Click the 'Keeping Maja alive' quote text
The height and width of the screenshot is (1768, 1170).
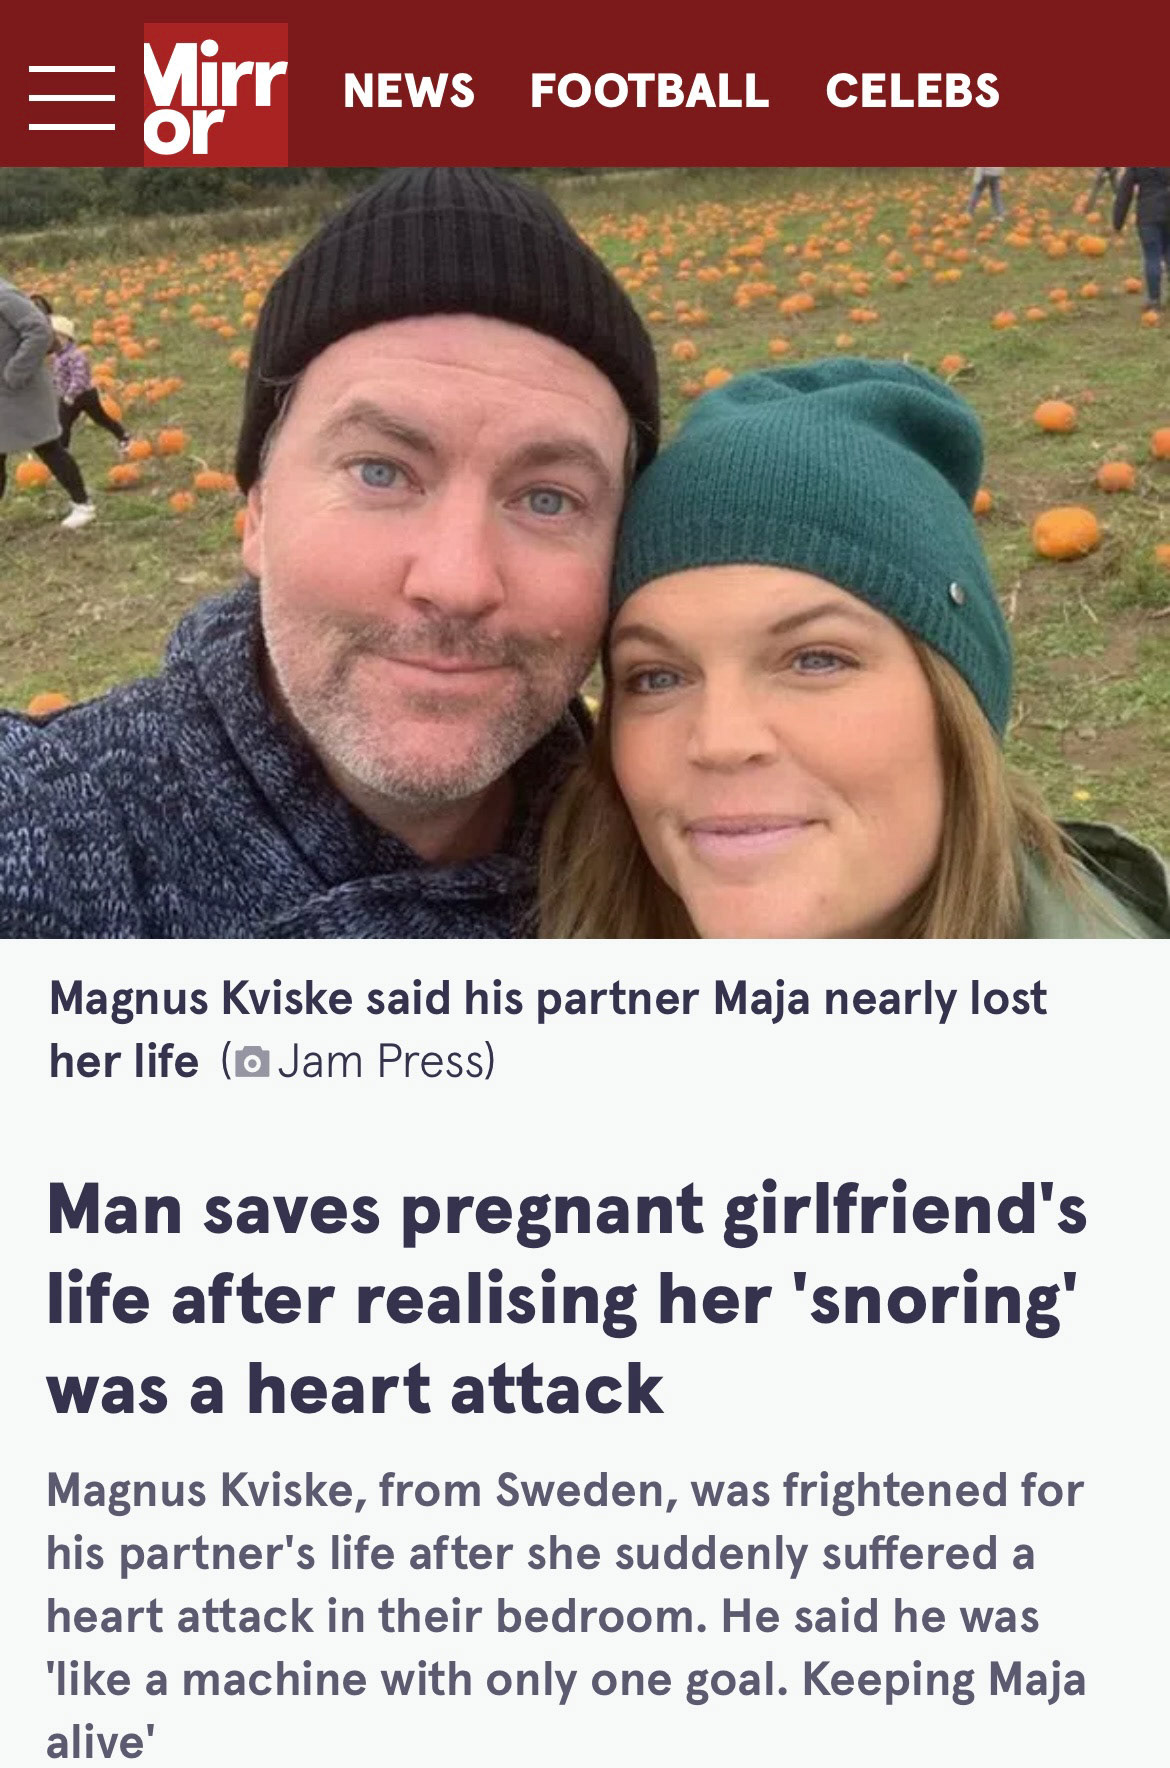tap(566, 1712)
